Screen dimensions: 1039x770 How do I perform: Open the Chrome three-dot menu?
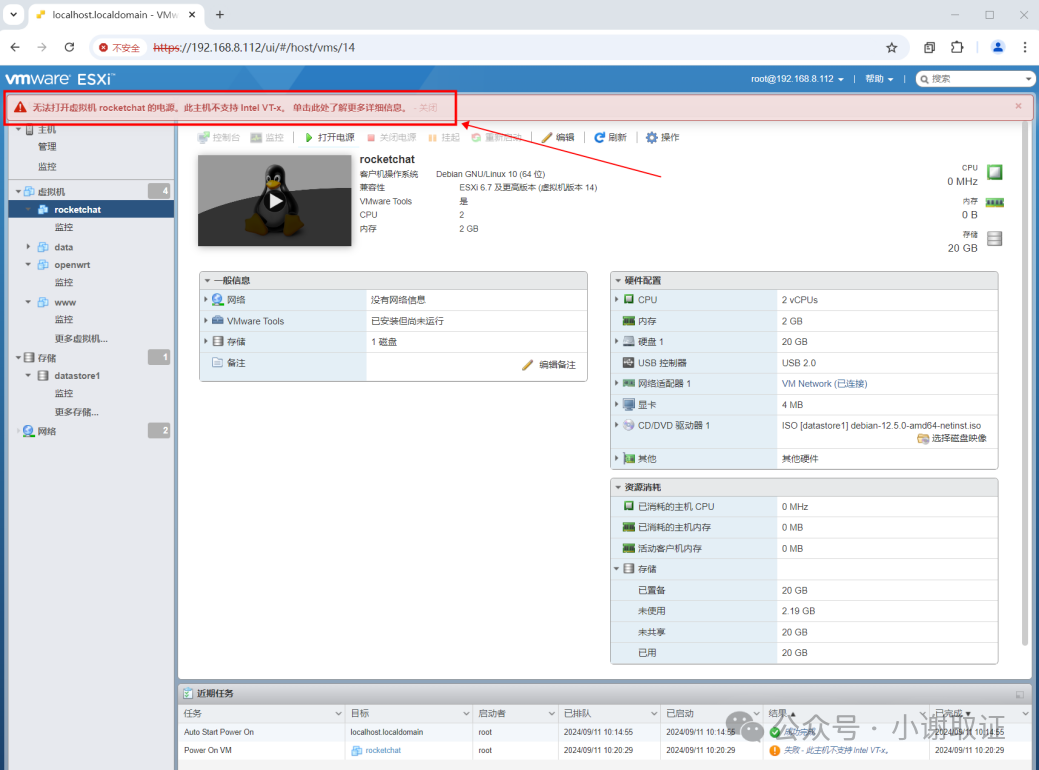coord(1024,48)
